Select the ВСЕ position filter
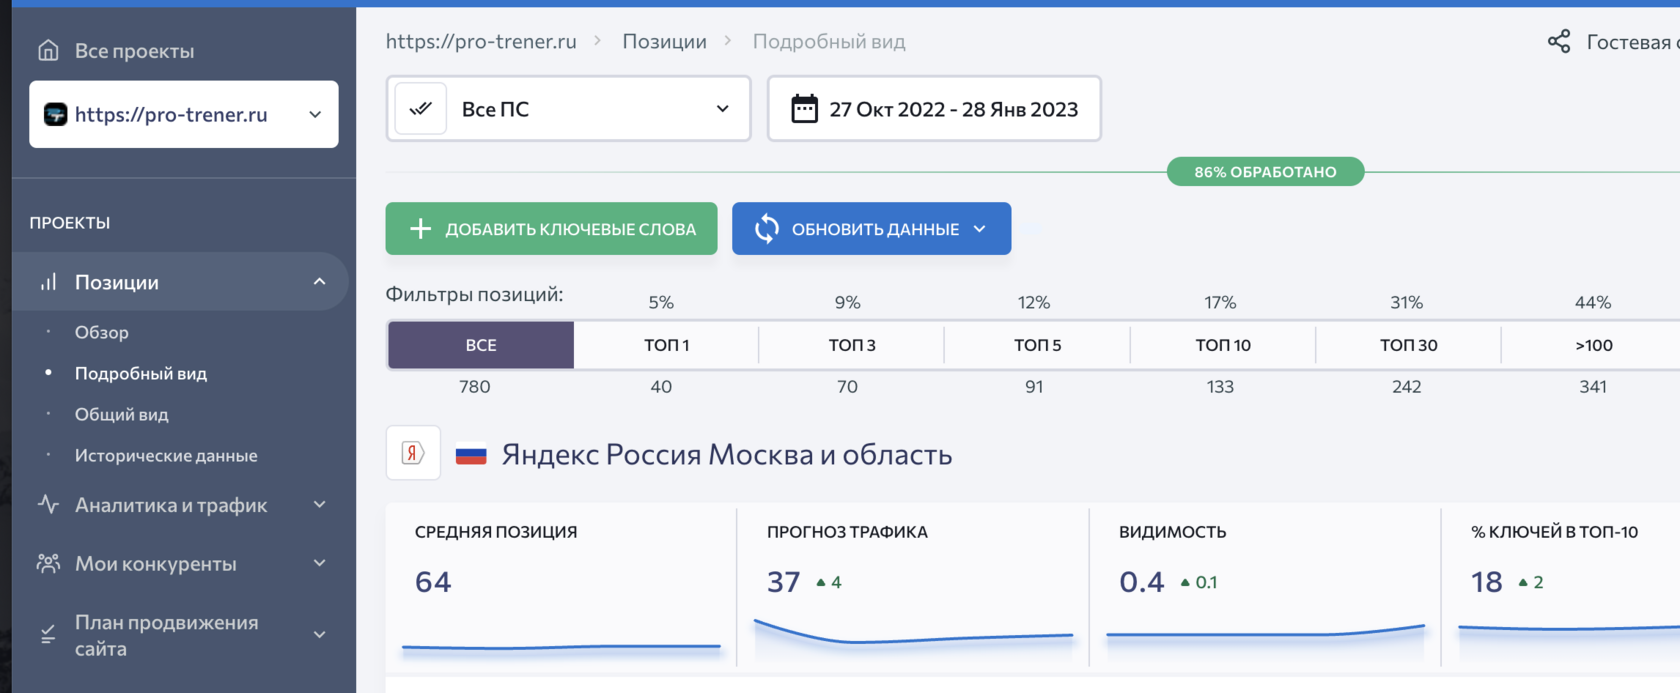 click(x=481, y=345)
